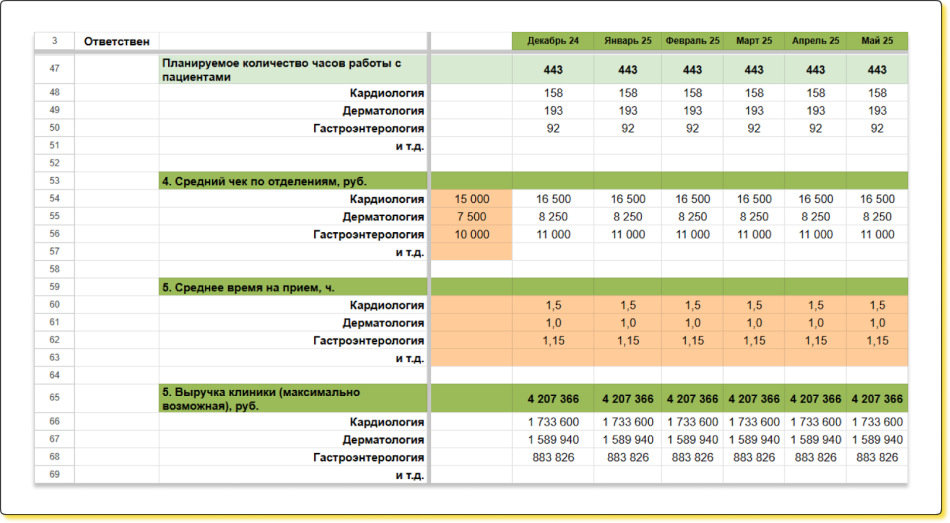This screenshot has width=950, height=523.
Task: Click "5. Выручка клиники" section heading
Action: point(262,398)
